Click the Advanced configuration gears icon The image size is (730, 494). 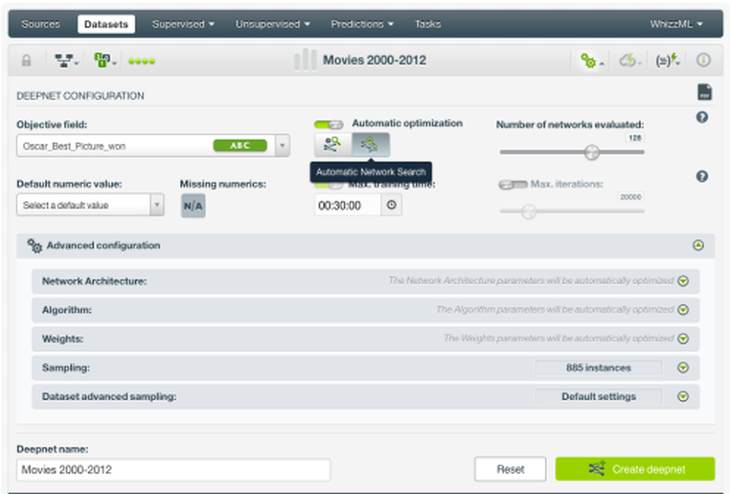coord(34,245)
